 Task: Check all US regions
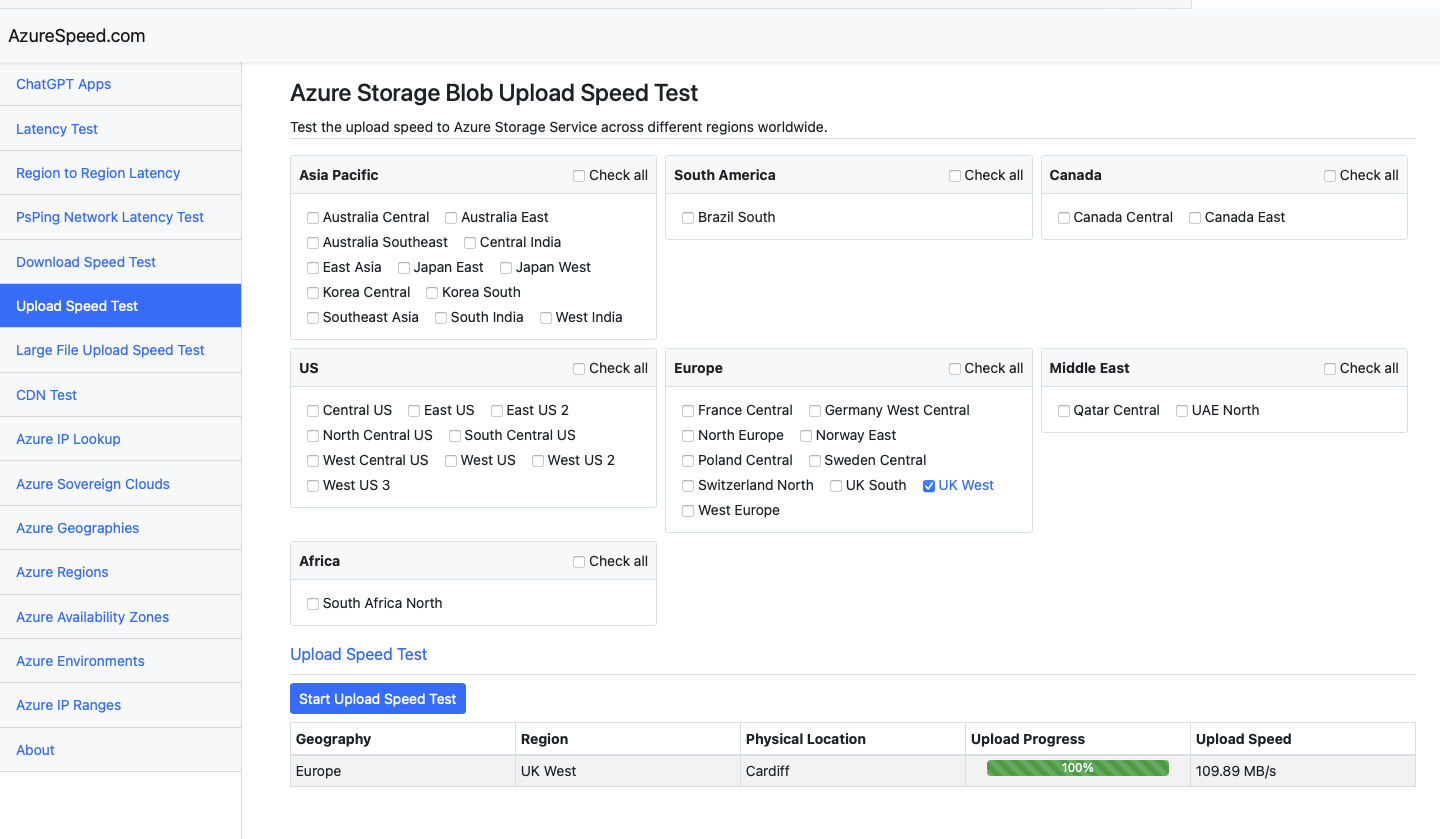coord(579,369)
